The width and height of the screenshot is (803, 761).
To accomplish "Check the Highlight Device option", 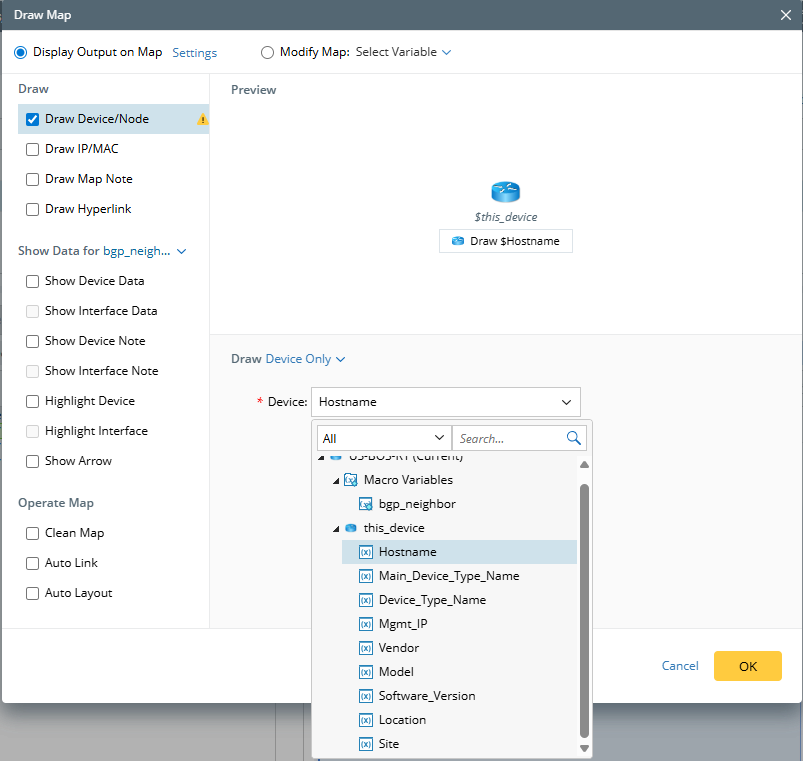I will pos(32,401).
